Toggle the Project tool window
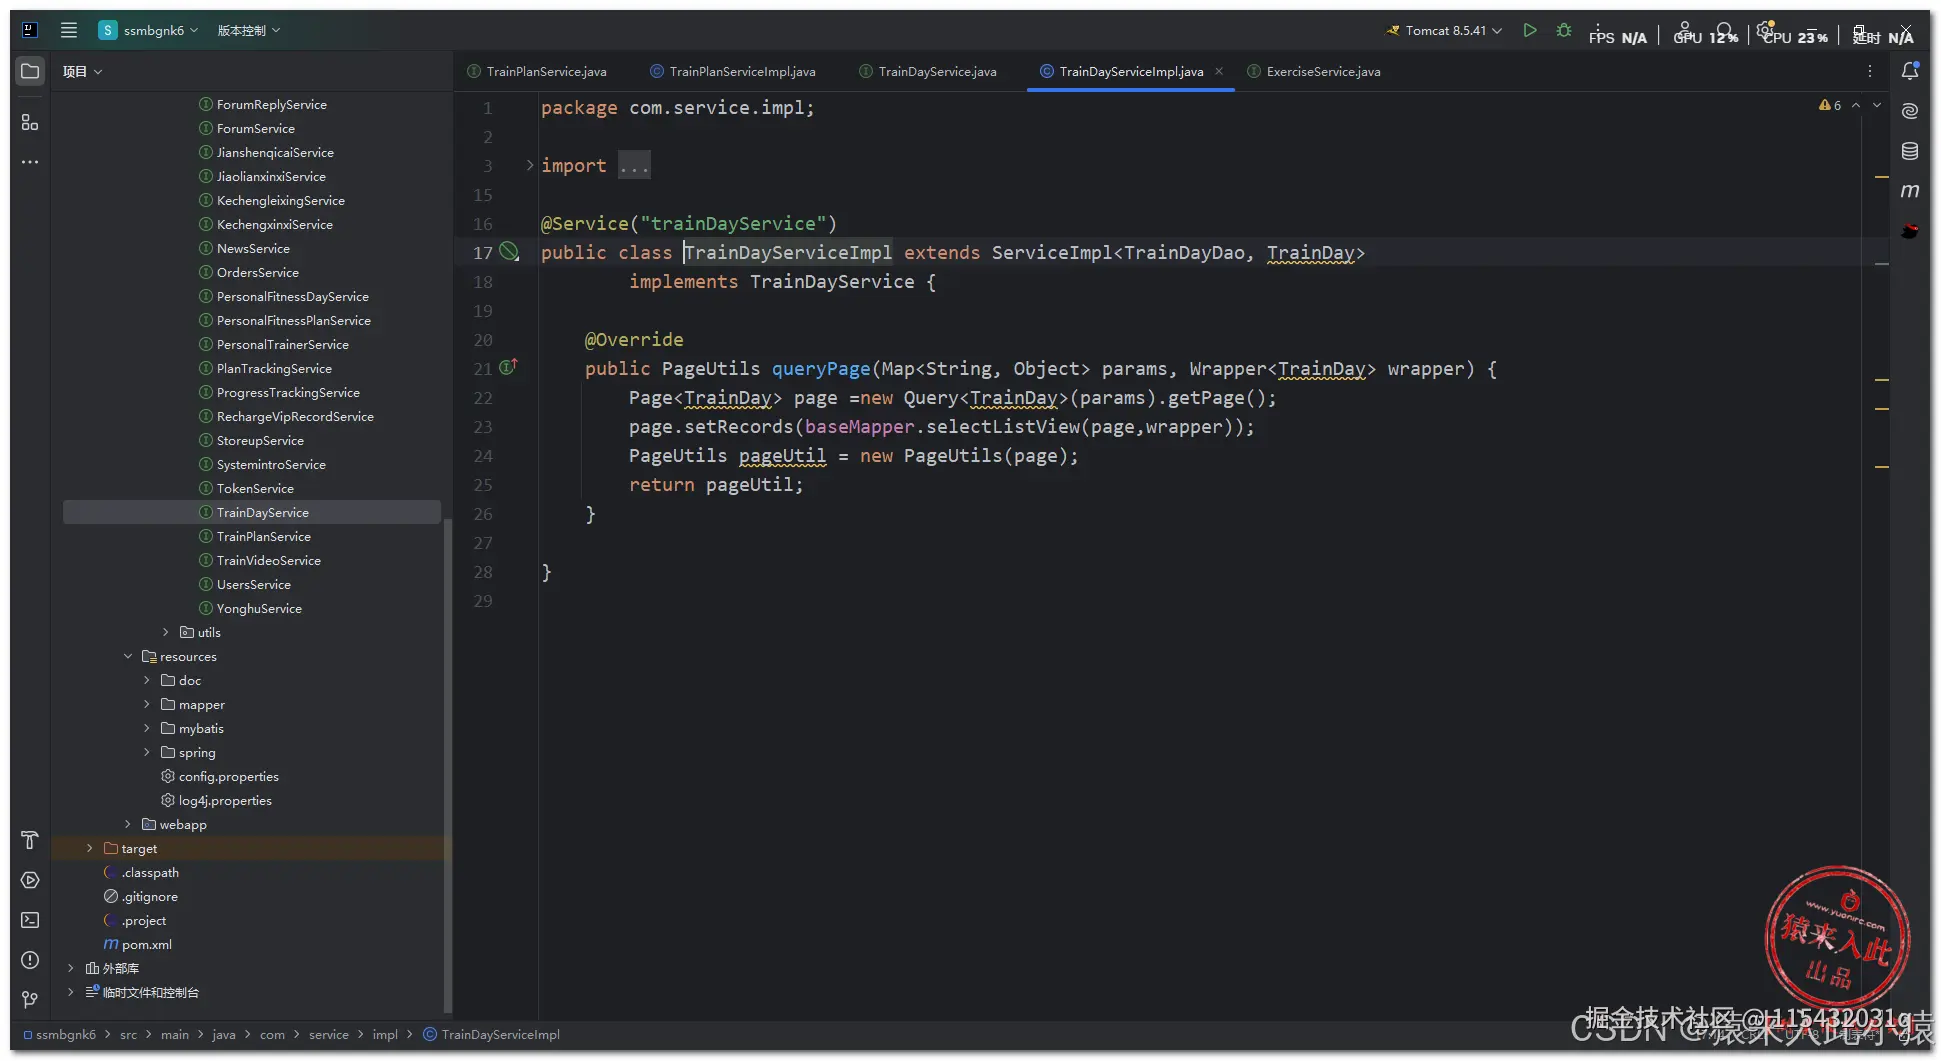The image size is (1941, 1061). point(30,72)
